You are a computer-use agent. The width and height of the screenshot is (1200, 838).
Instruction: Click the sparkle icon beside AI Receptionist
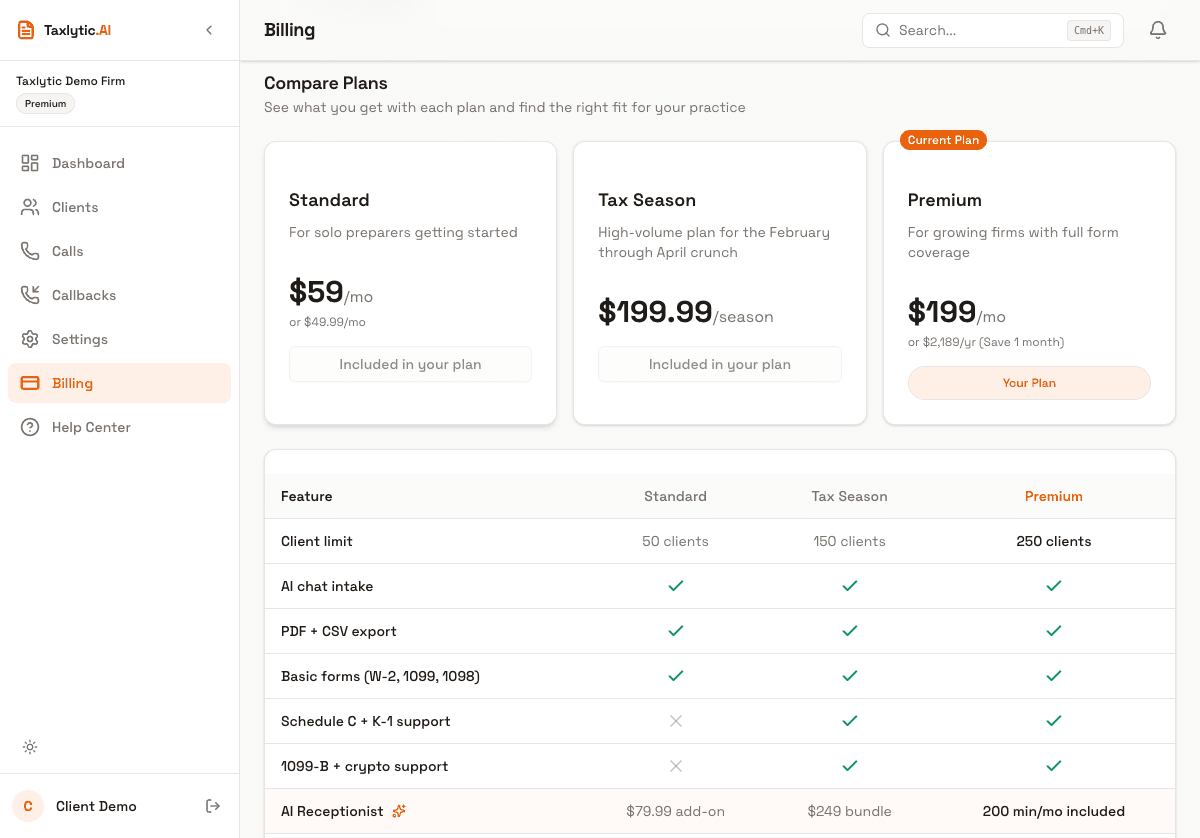(x=399, y=811)
